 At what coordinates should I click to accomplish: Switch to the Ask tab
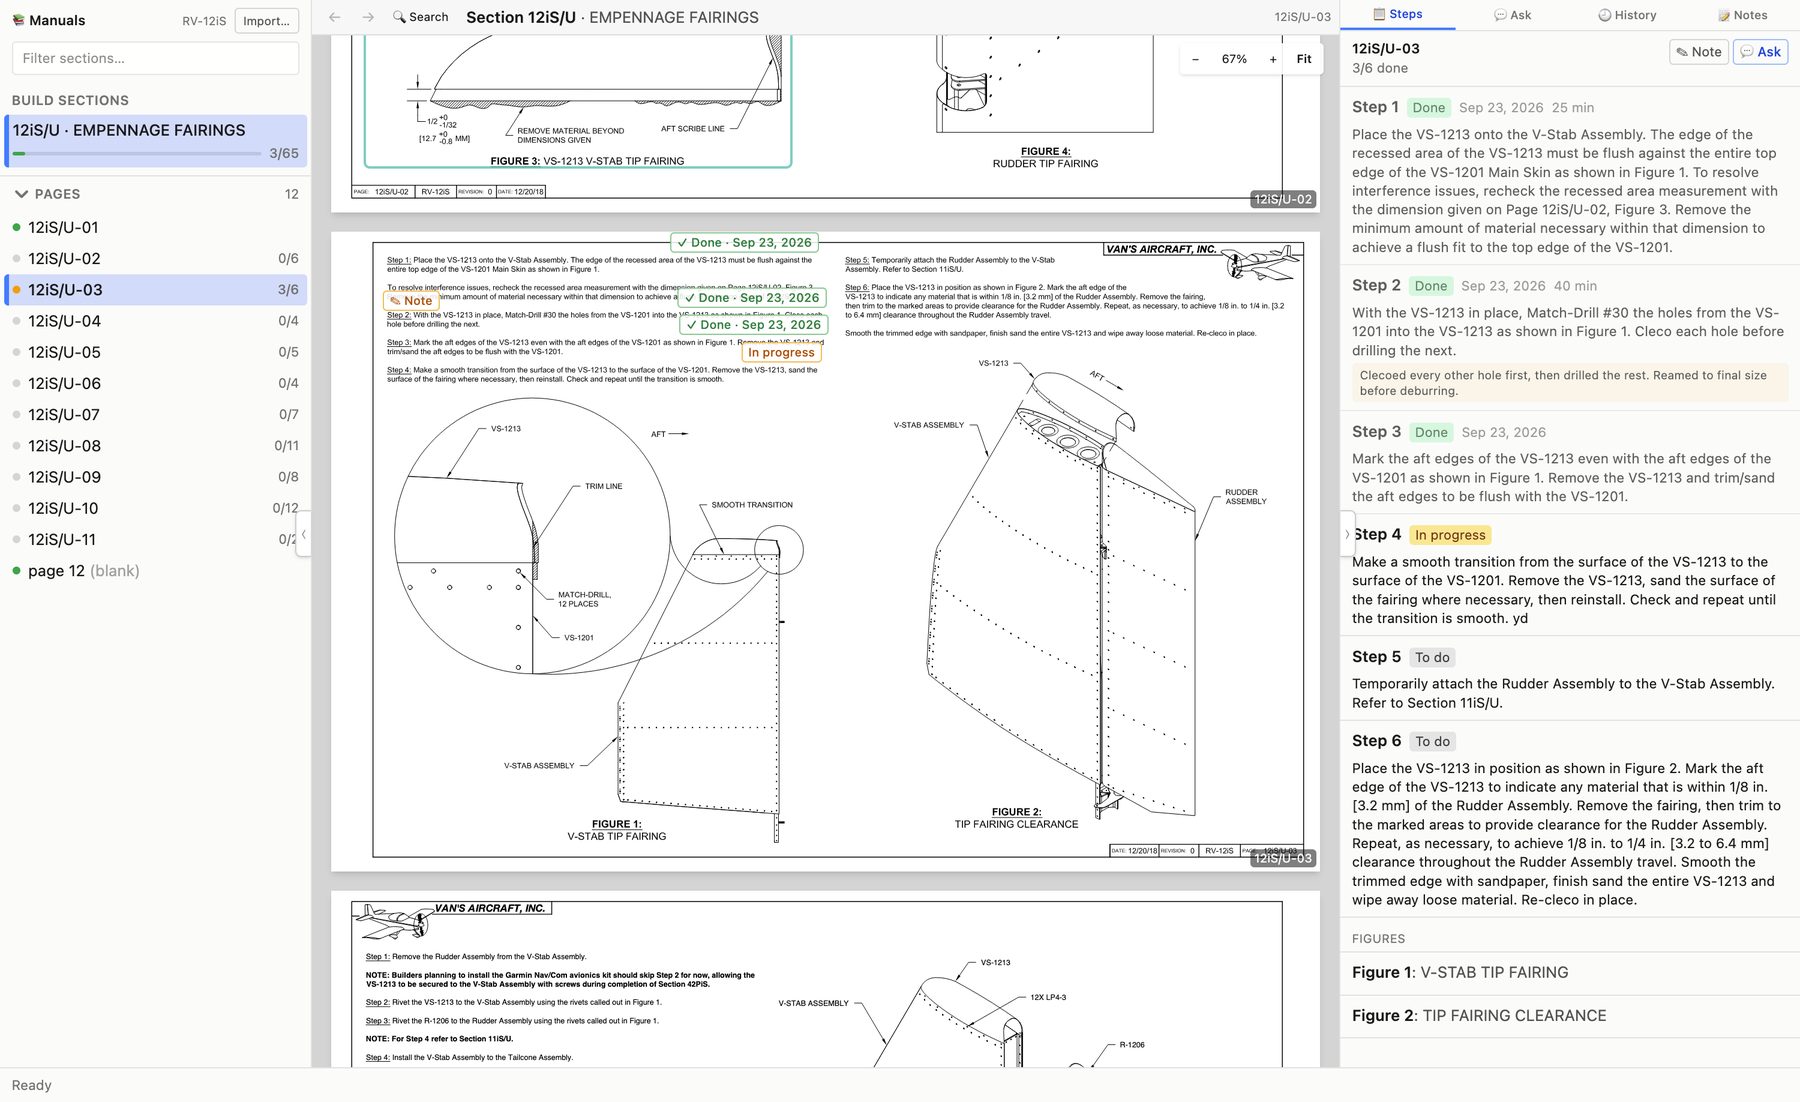point(1513,15)
